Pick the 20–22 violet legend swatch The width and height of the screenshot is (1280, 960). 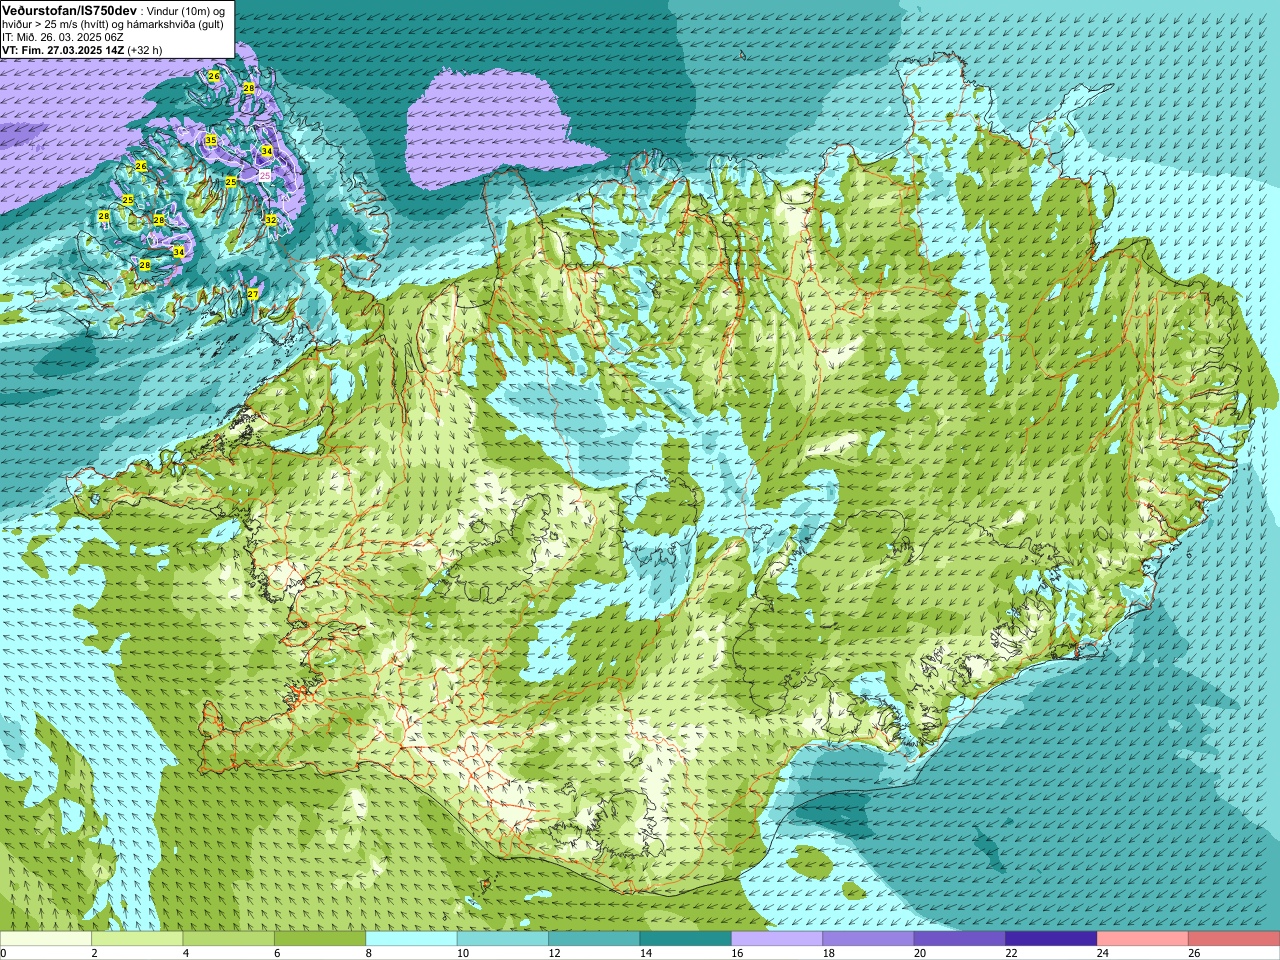coord(960,939)
